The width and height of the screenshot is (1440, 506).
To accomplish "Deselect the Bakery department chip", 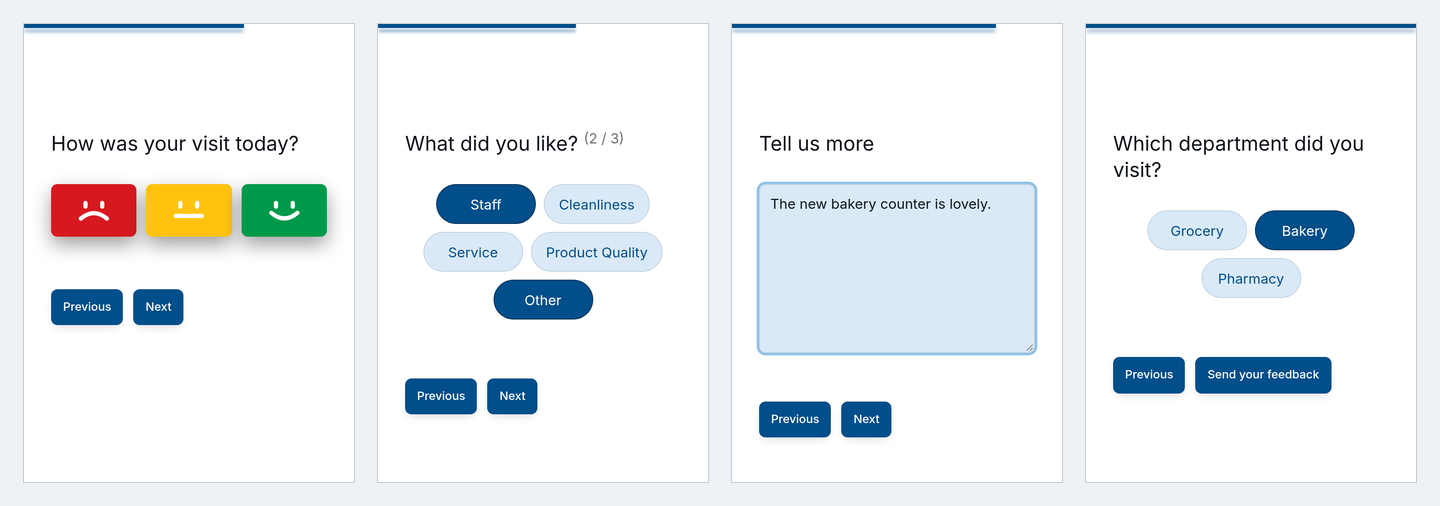I will [x=1305, y=230].
